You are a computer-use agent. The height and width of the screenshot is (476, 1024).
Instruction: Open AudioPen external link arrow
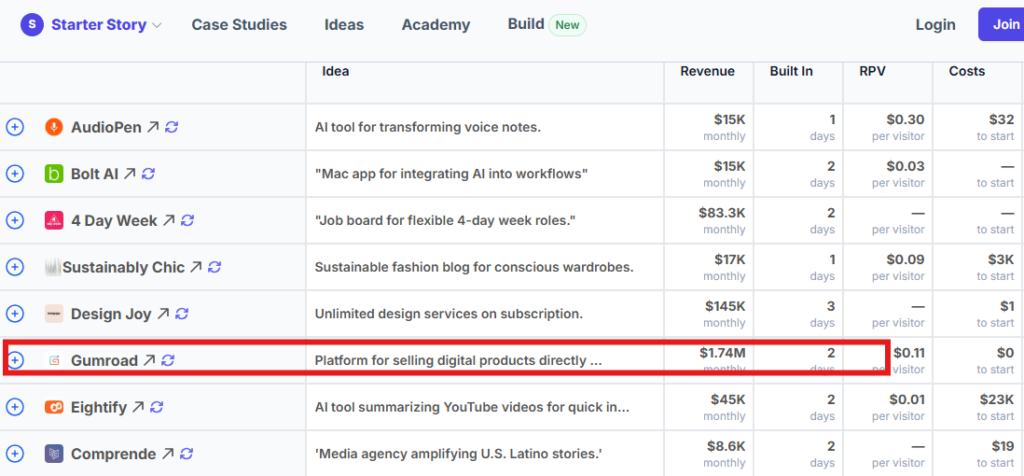click(x=152, y=127)
